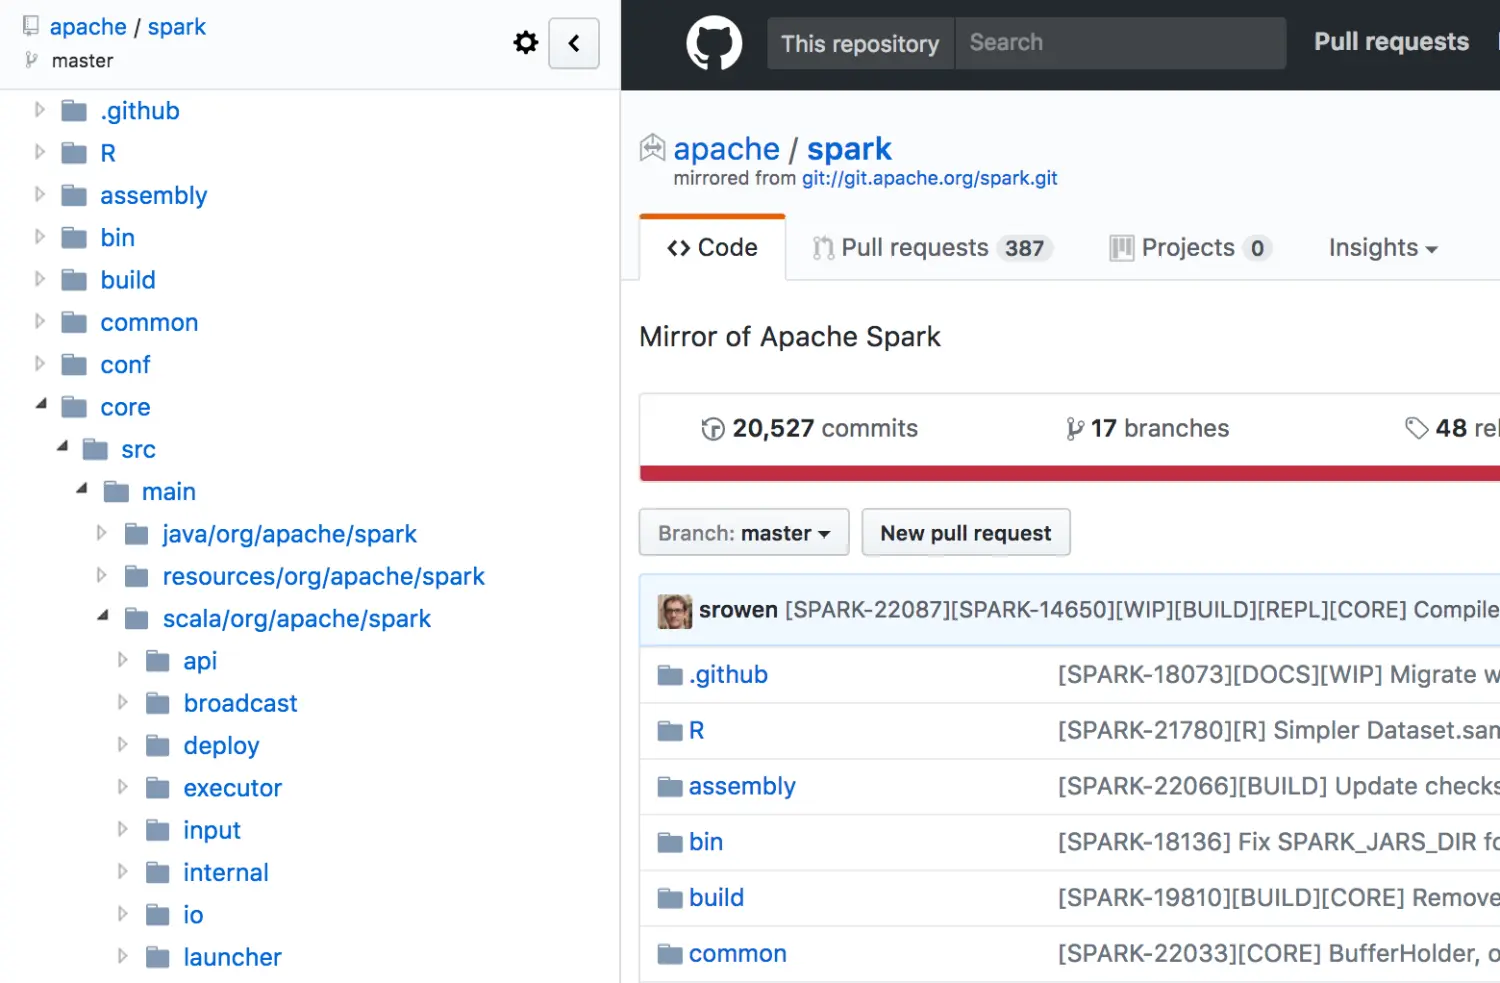Open the R folder link in file list

696,731
